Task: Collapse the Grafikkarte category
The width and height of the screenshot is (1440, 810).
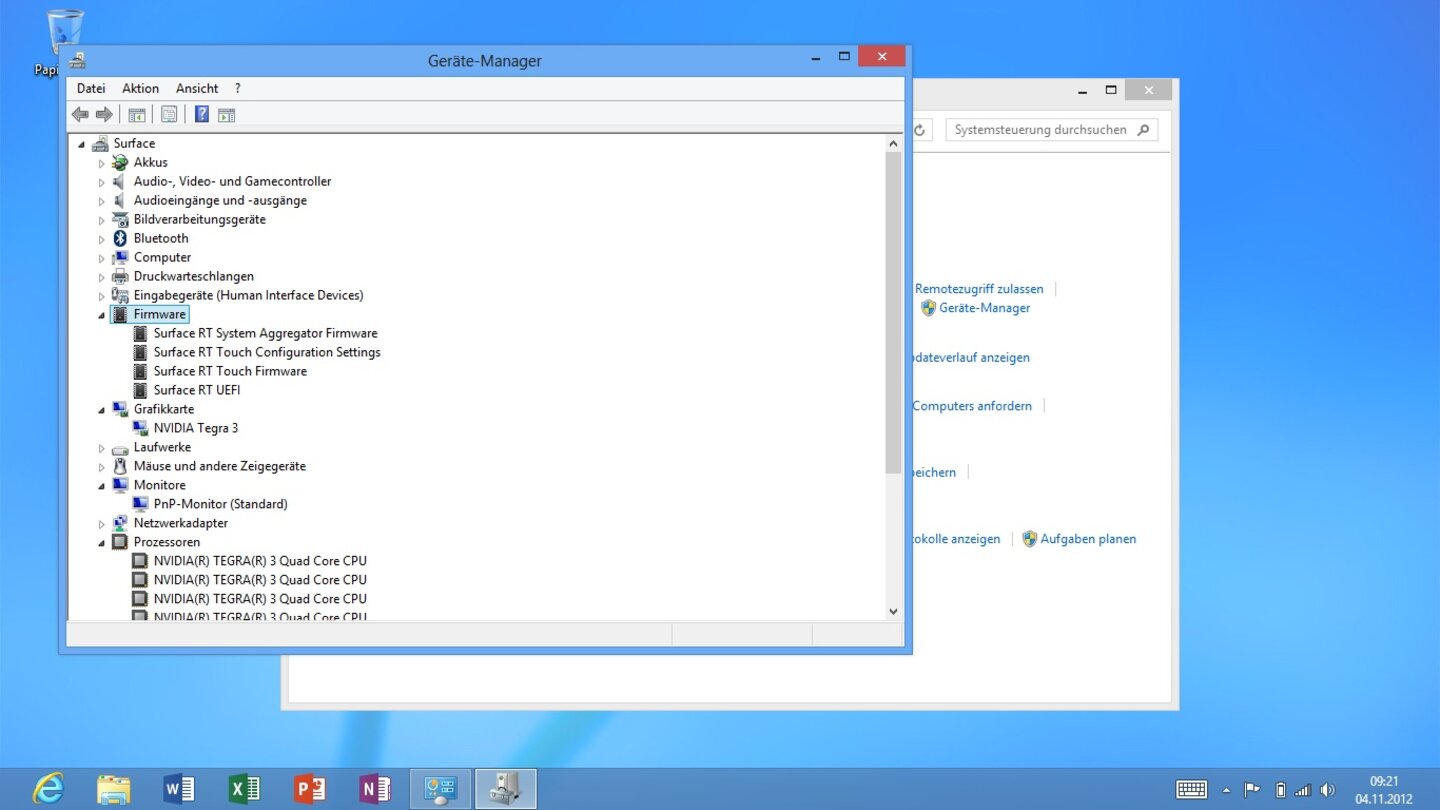Action: point(101,410)
